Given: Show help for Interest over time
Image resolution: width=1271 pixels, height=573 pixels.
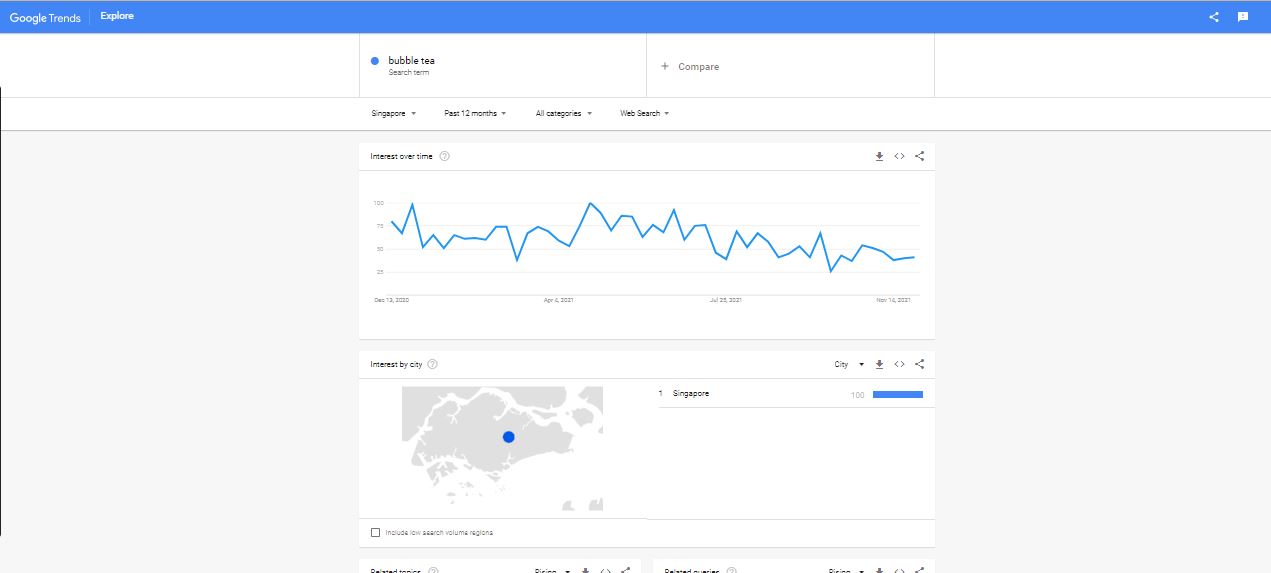Looking at the screenshot, I should [444, 156].
